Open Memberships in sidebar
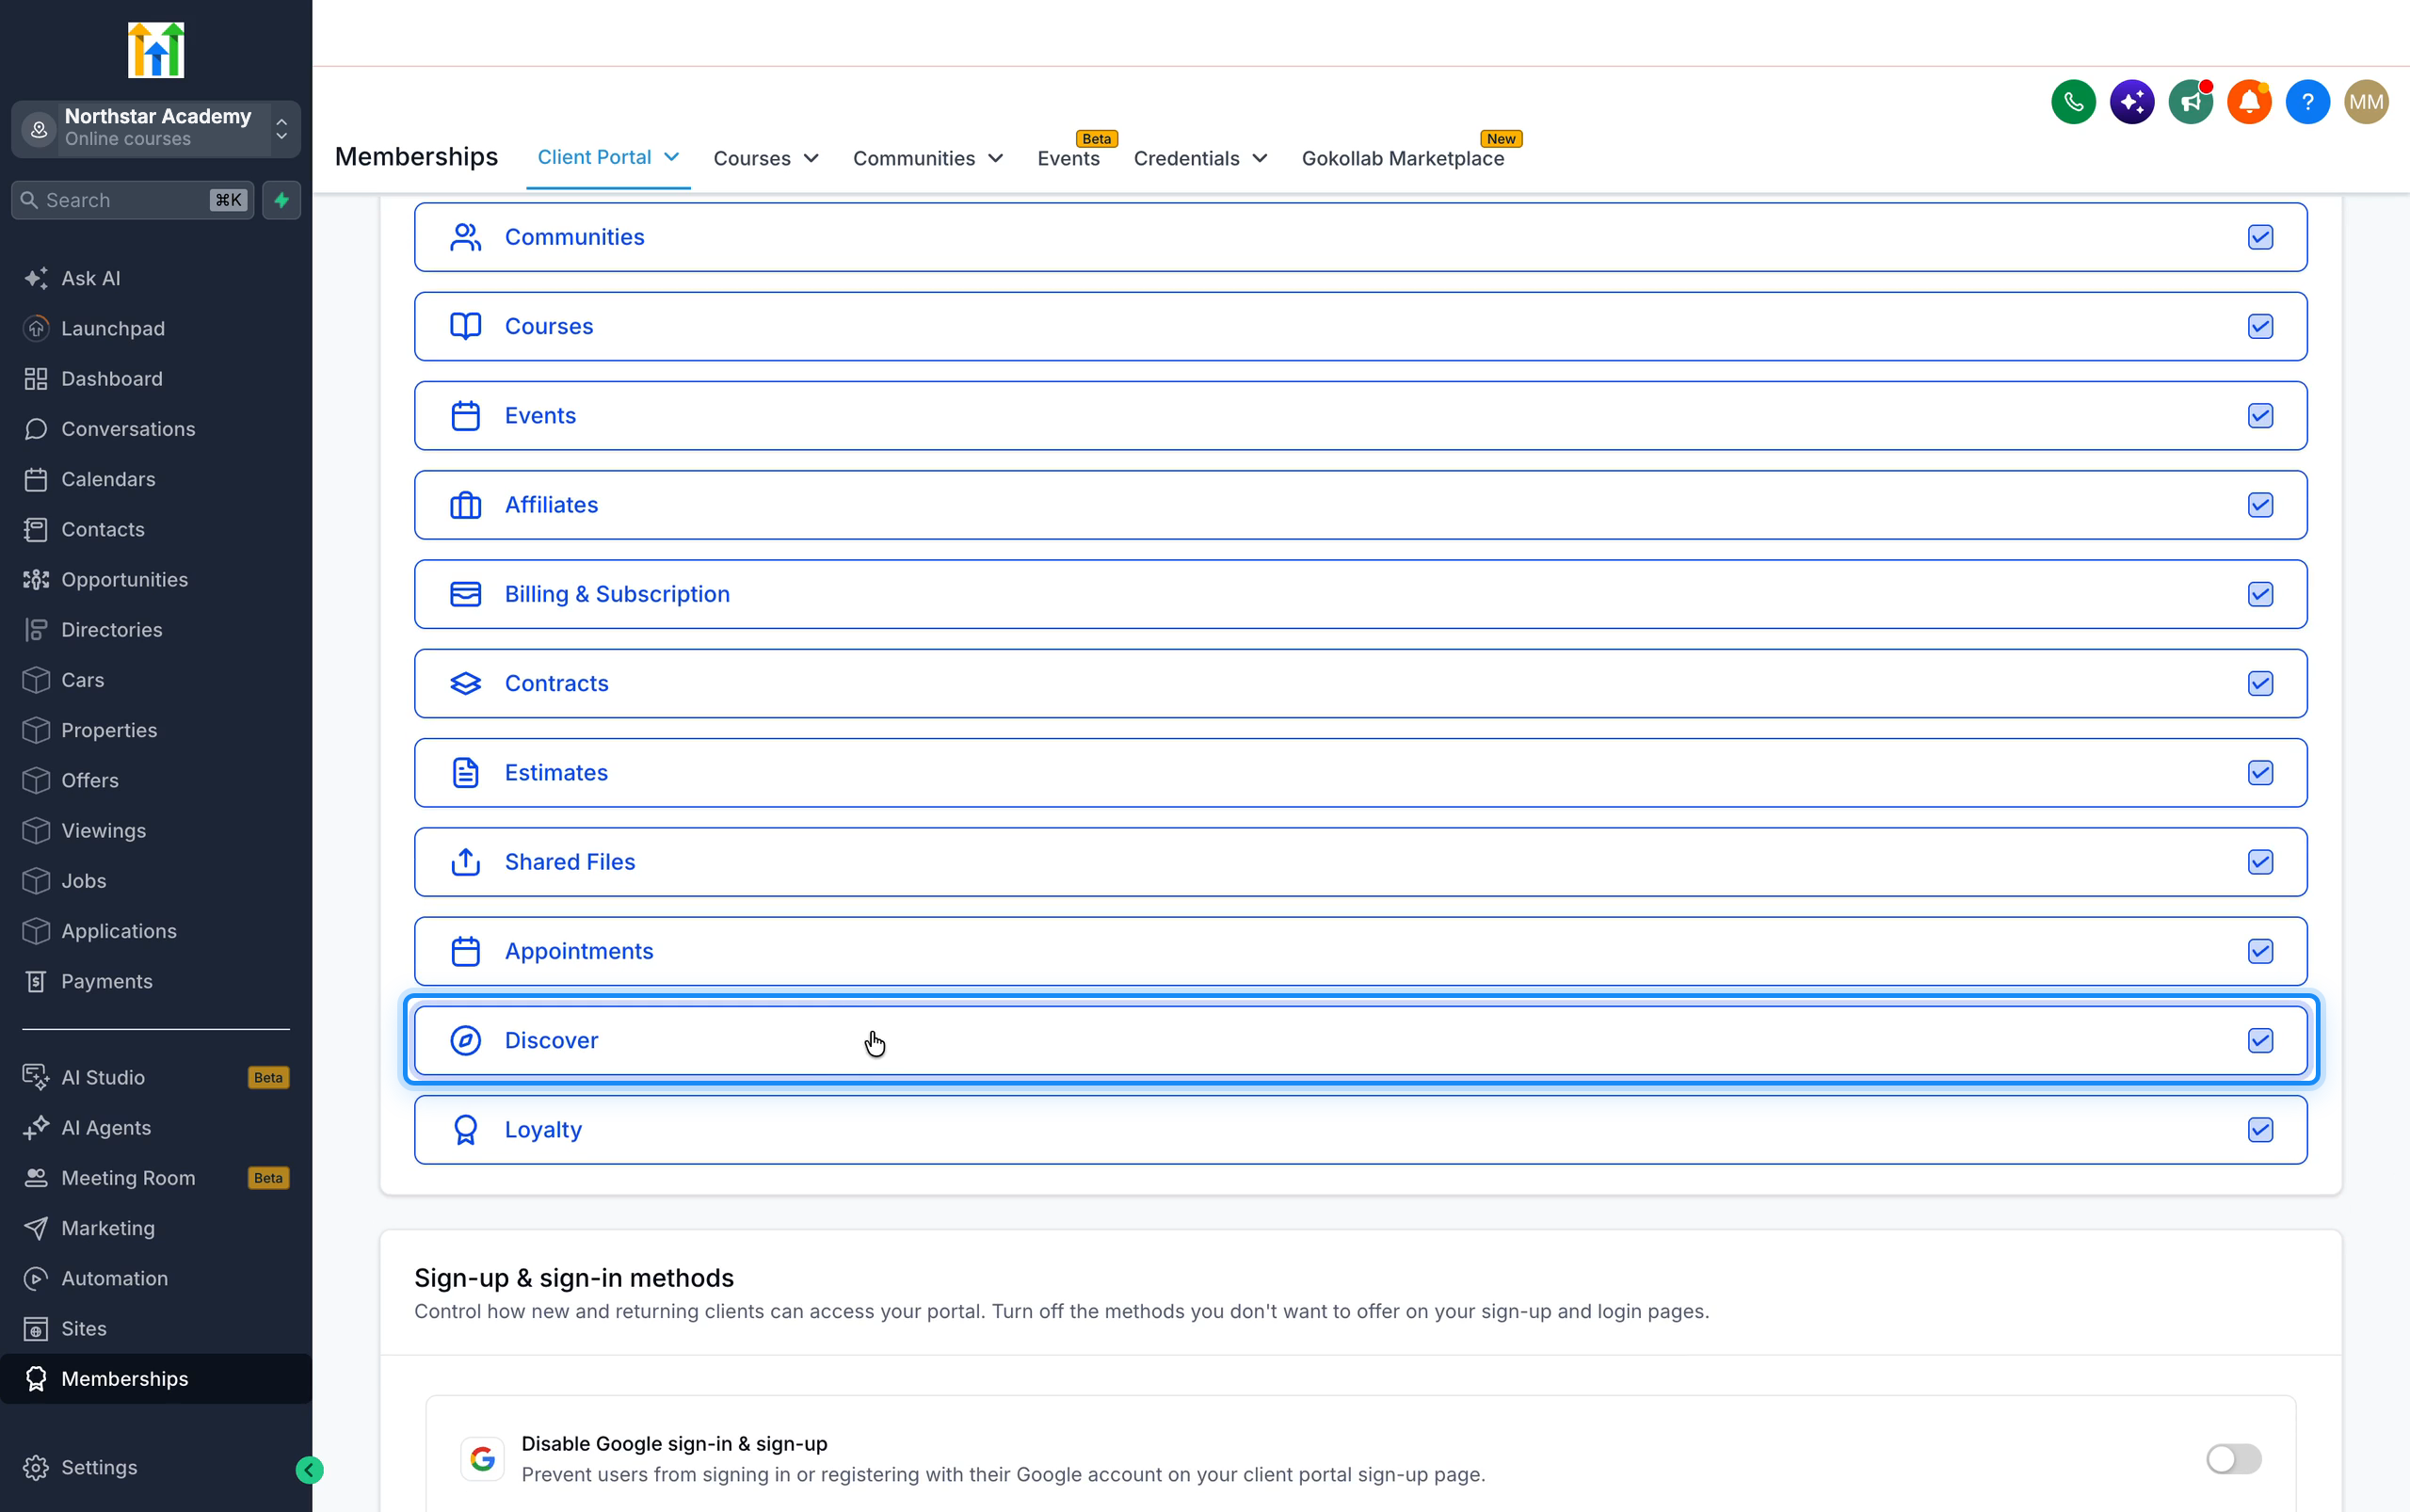 point(156,1378)
